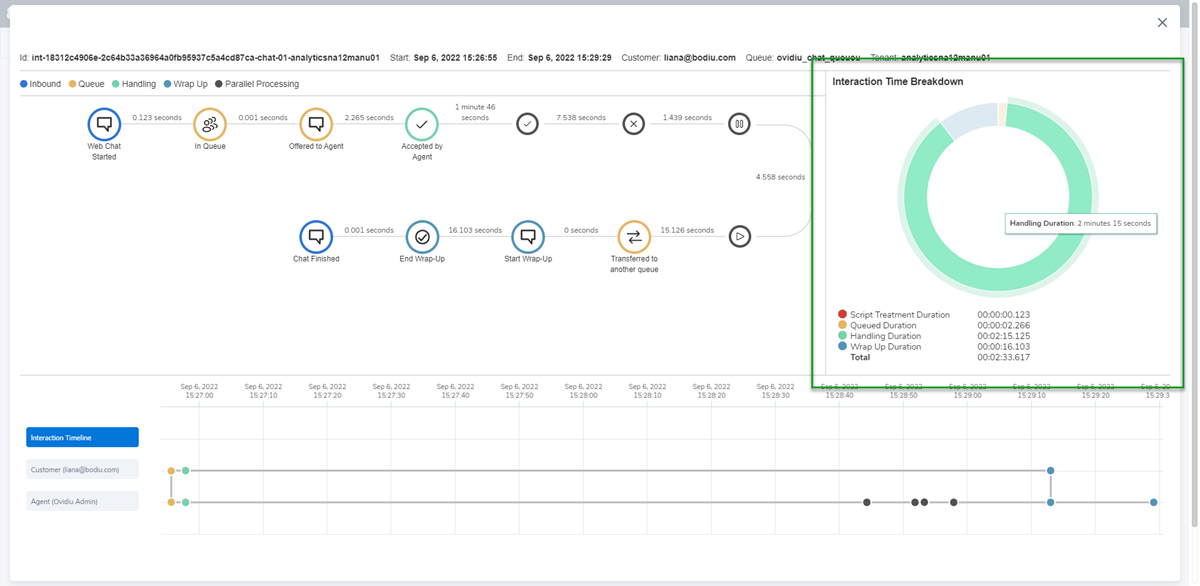Click the '2.265 seconds' connector label
This screenshot has height=586, width=1200.
pyautogui.click(x=369, y=117)
